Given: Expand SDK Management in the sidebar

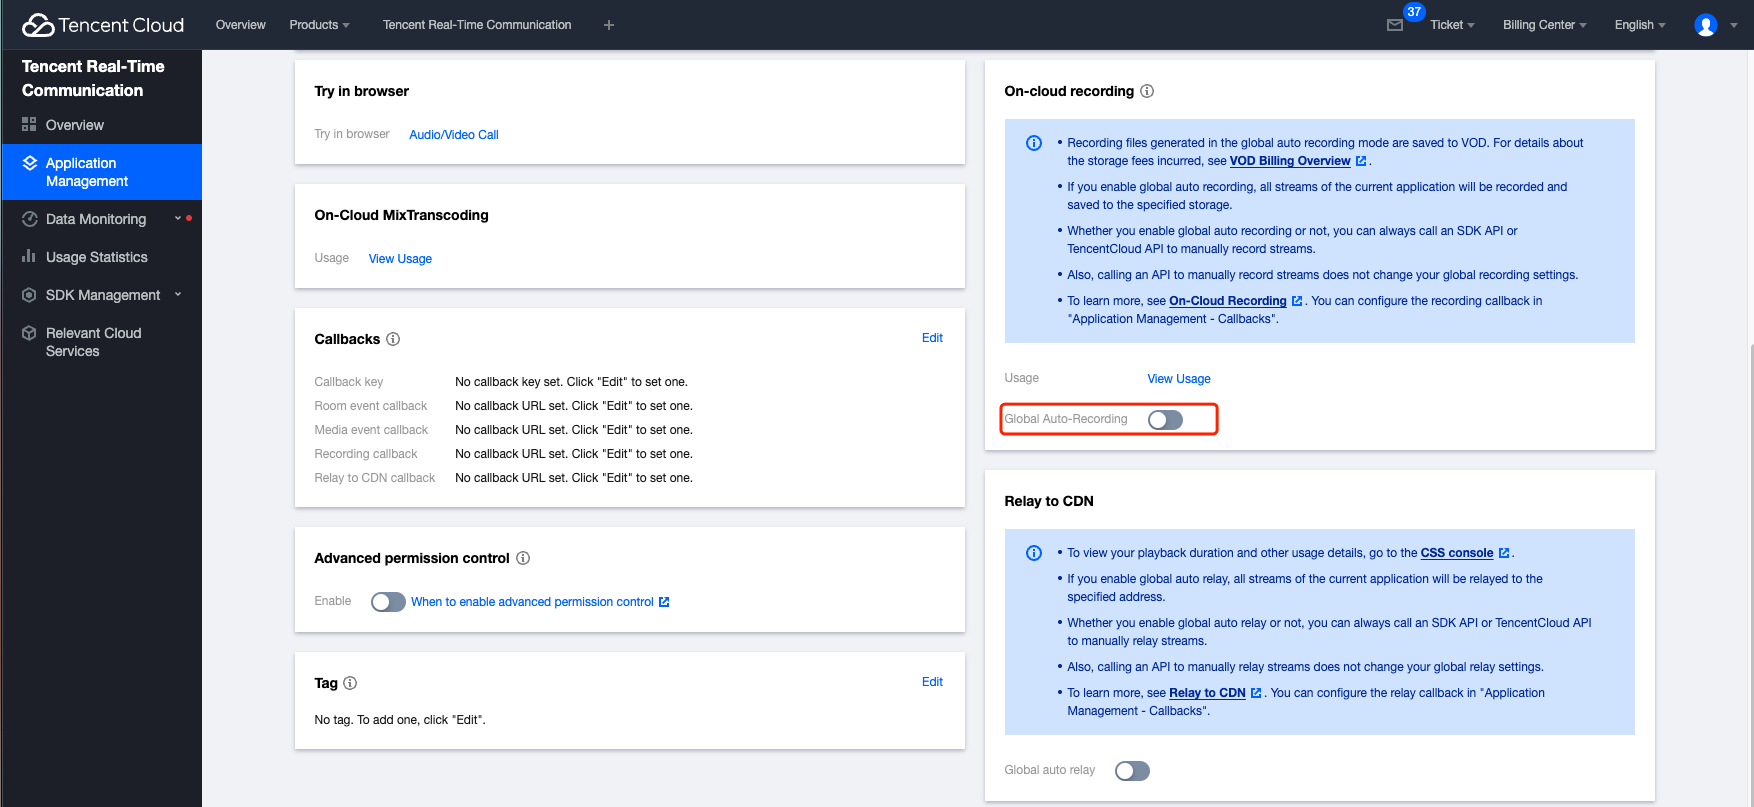Looking at the screenshot, I should point(103,295).
